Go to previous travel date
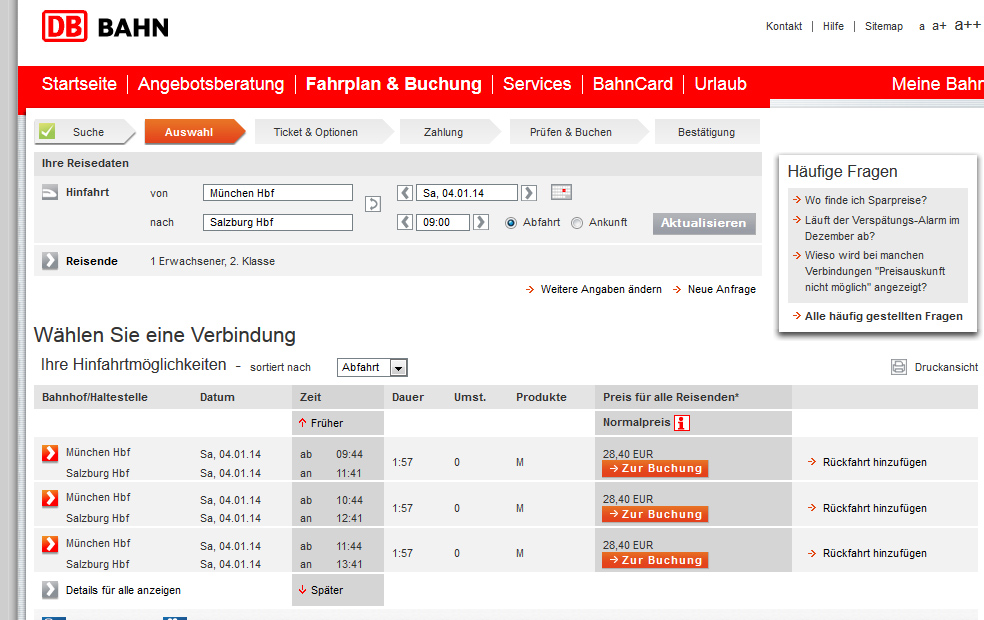The width and height of the screenshot is (984, 620). click(405, 193)
